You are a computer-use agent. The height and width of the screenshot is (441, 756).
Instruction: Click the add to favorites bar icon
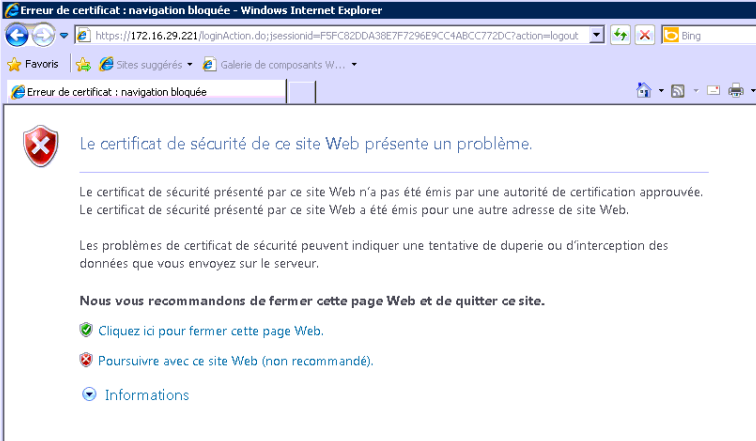tap(84, 64)
